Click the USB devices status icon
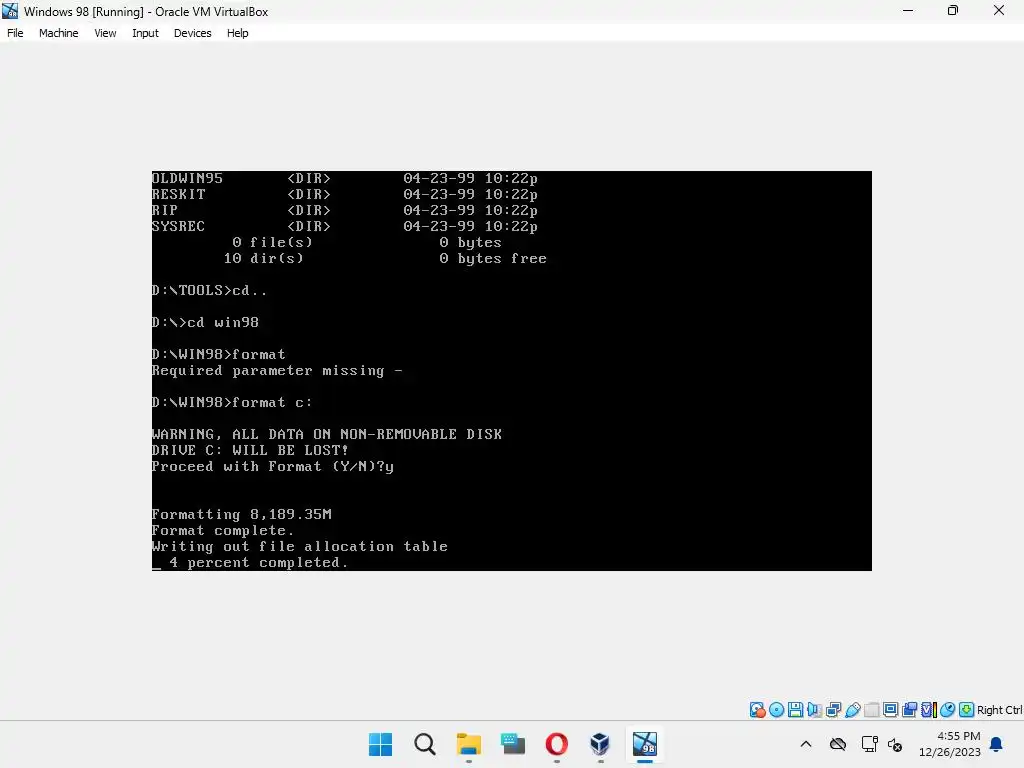Screen dimensions: 1024x768 point(852,710)
